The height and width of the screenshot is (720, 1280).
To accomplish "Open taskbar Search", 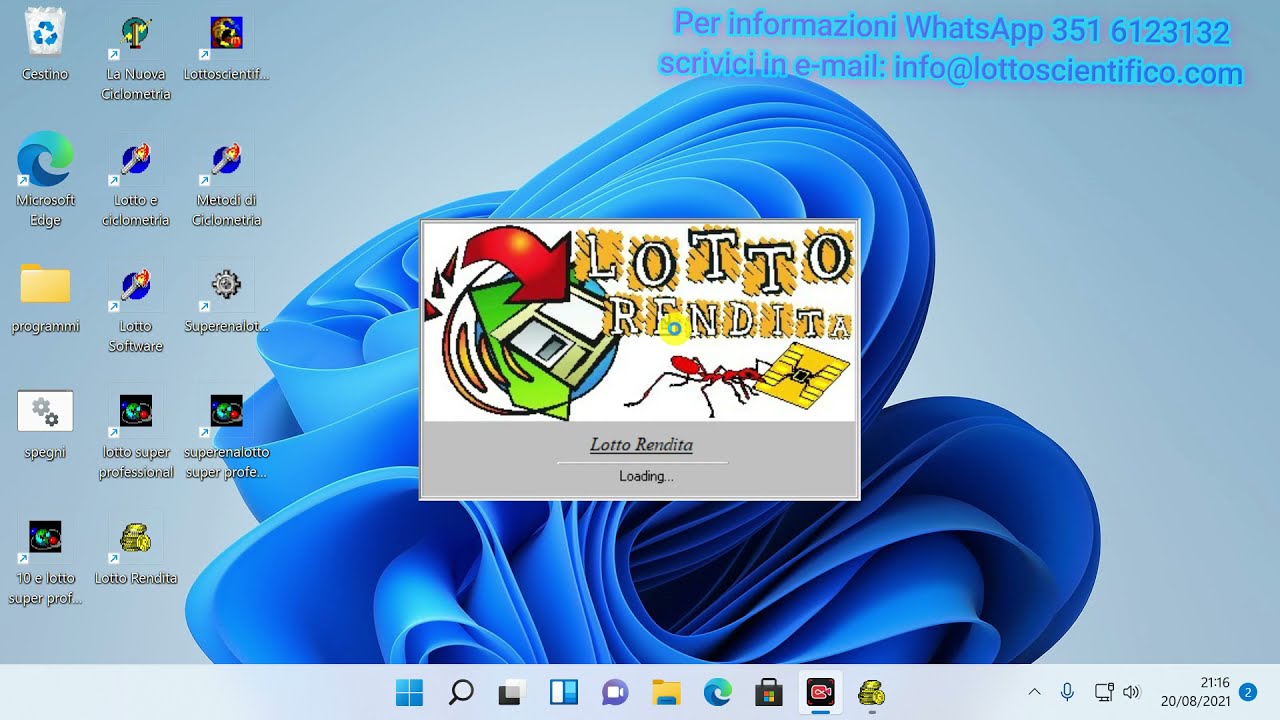I will coord(461,692).
